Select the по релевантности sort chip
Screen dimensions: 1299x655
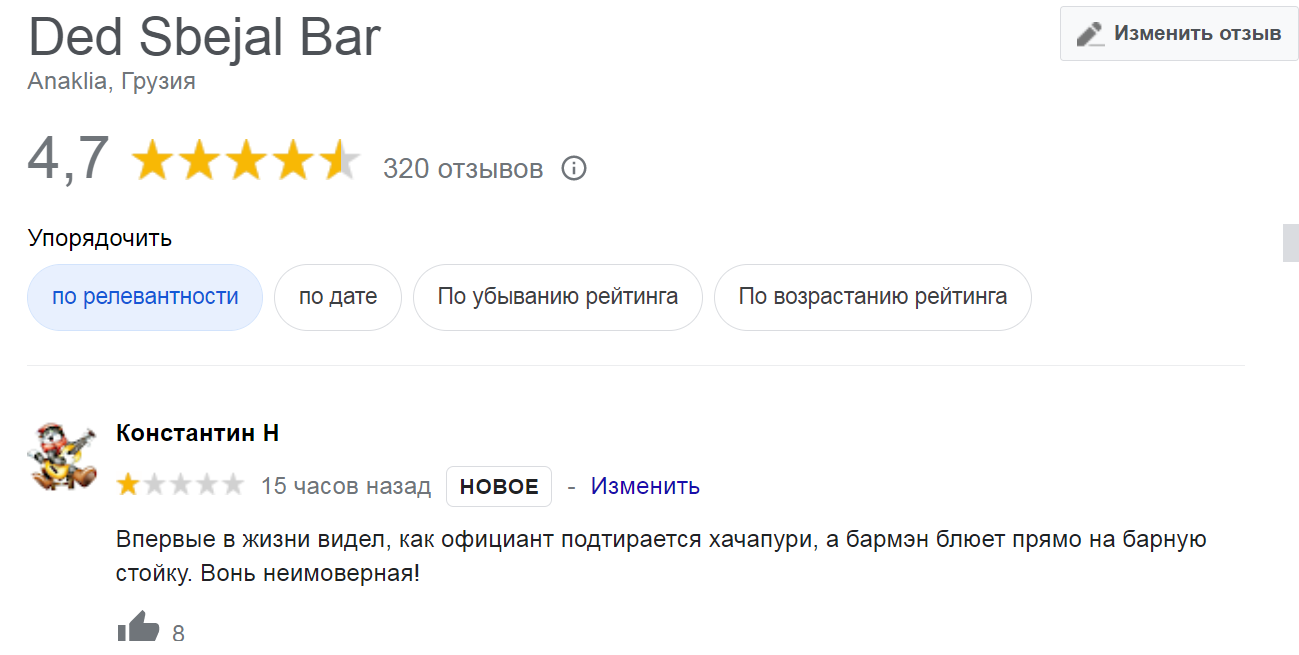click(x=145, y=297)
